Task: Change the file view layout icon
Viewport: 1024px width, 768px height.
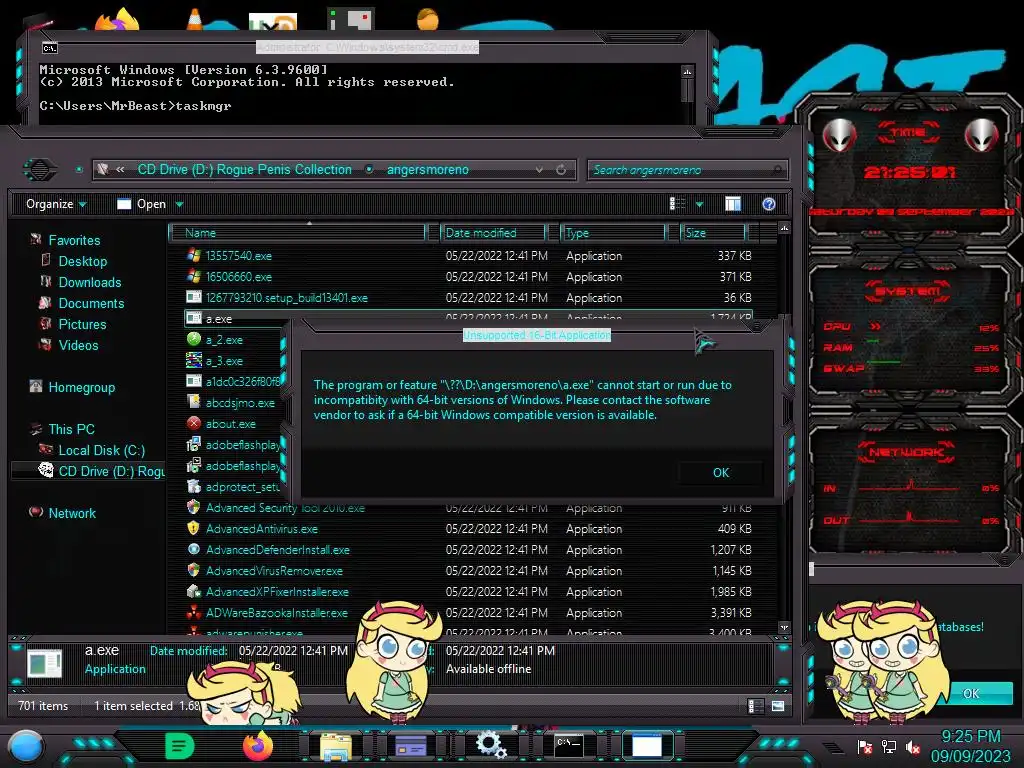Action: pos(677,204)
